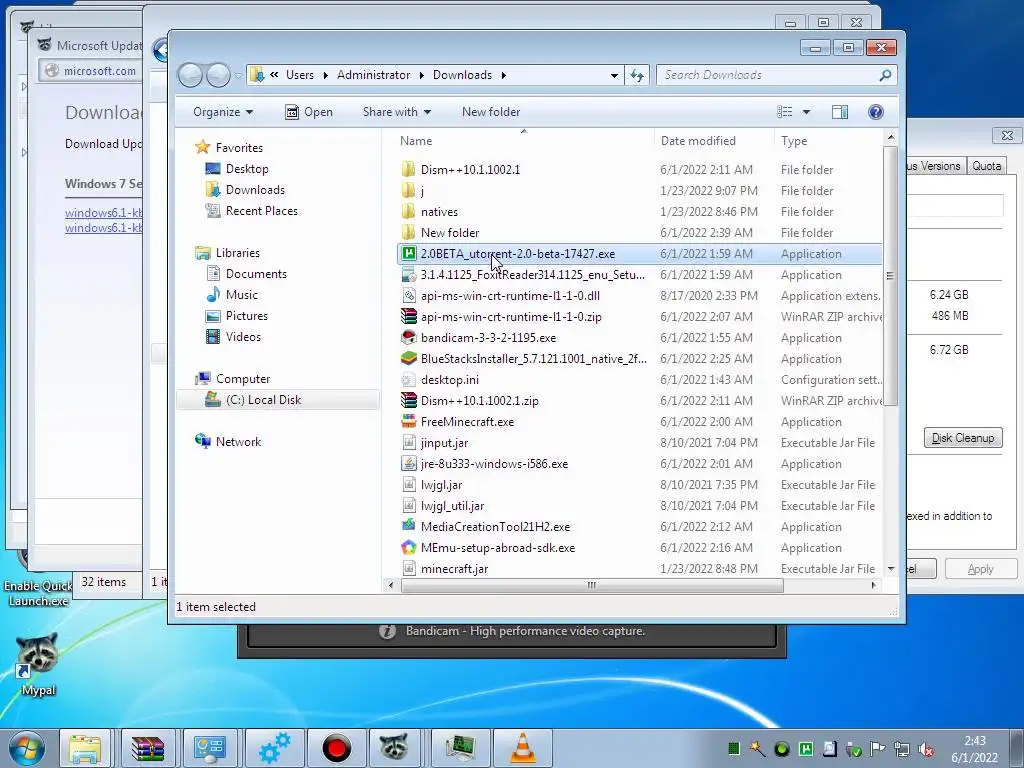This screenshot has width=1024, height=768.
Task: Click the Bandicam record button in taskbar
Action: [336, 748]
